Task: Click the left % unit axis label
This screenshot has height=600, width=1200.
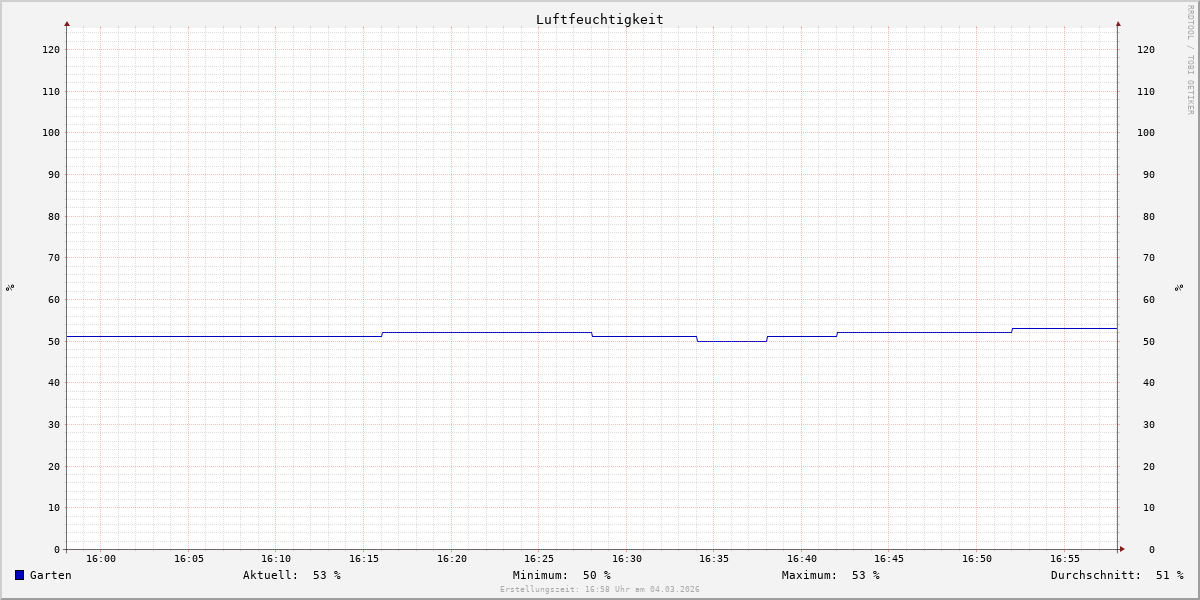Action: pos(10,287)
